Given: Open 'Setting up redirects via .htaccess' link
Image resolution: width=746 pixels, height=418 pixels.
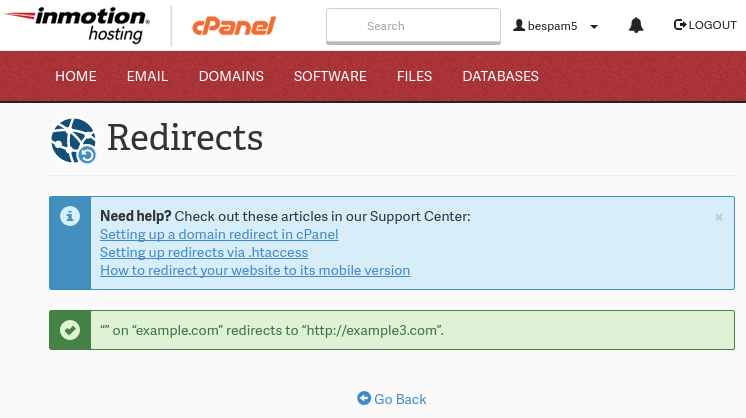Looking at the screenshot, I should [x=204, y=252].
